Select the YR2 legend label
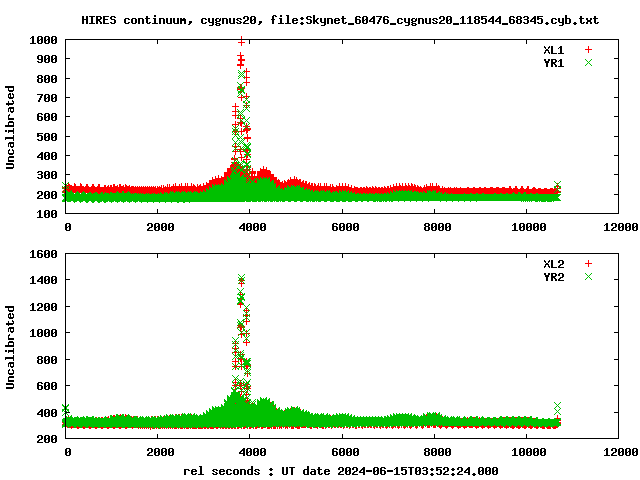The image size is (640, 480). pyautogui.click(x=553, y=277)
